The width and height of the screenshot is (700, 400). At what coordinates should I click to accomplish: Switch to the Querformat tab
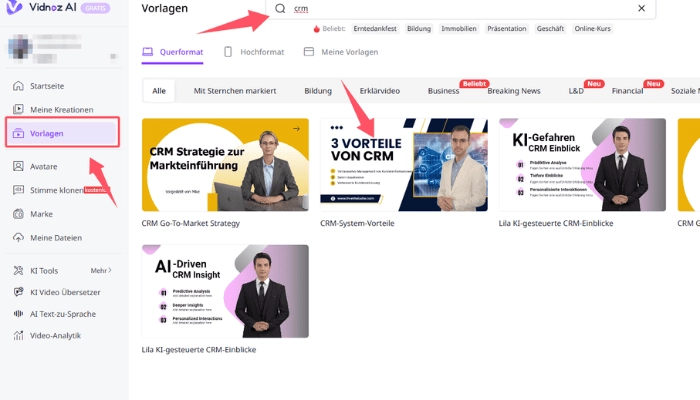pos(172,52)
